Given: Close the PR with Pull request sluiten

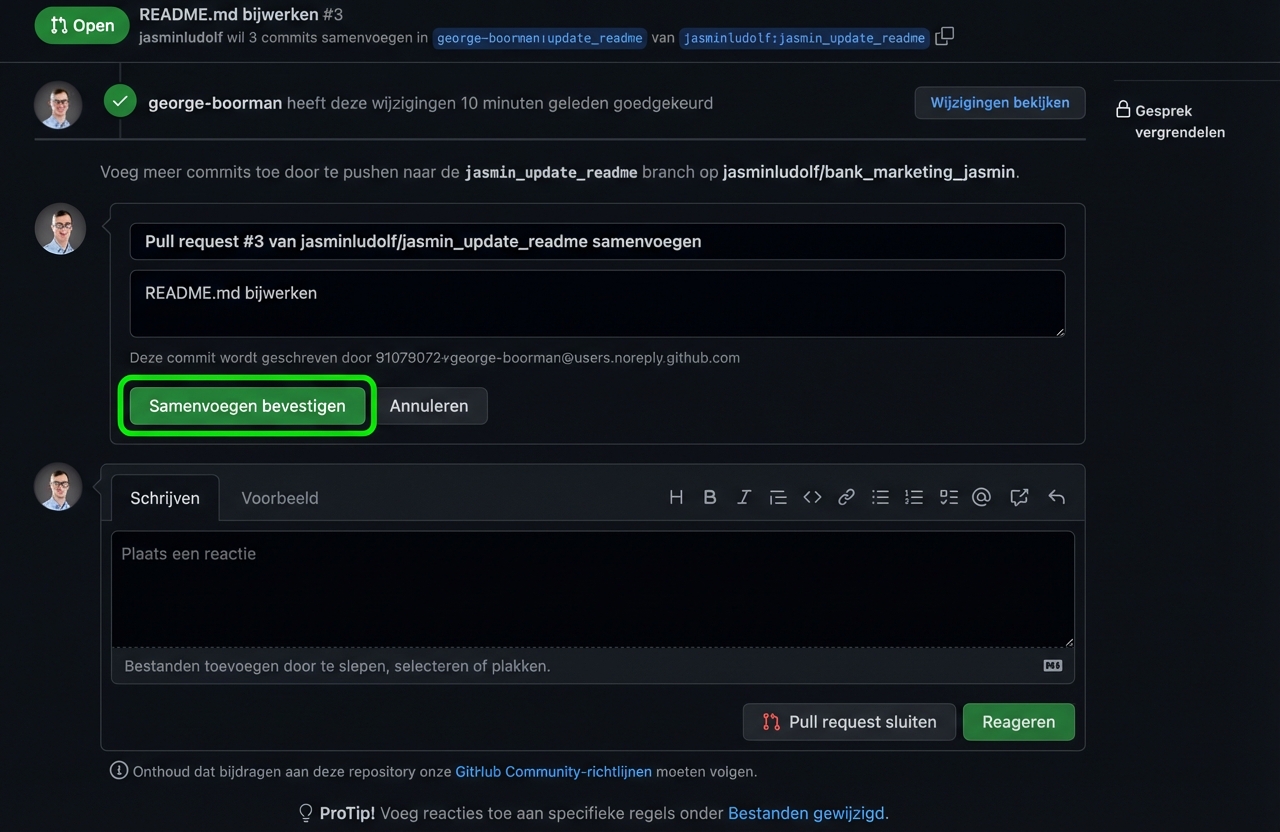Looking at the screenshot, I should [x=848, y=721].
